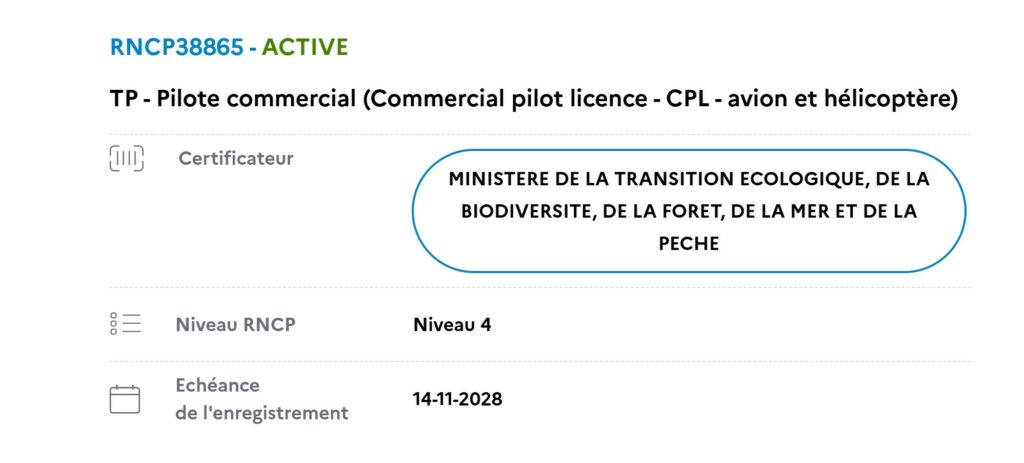Click the Certificateur label
Screen dimensions: 1024x463
[x=236, y=158]
